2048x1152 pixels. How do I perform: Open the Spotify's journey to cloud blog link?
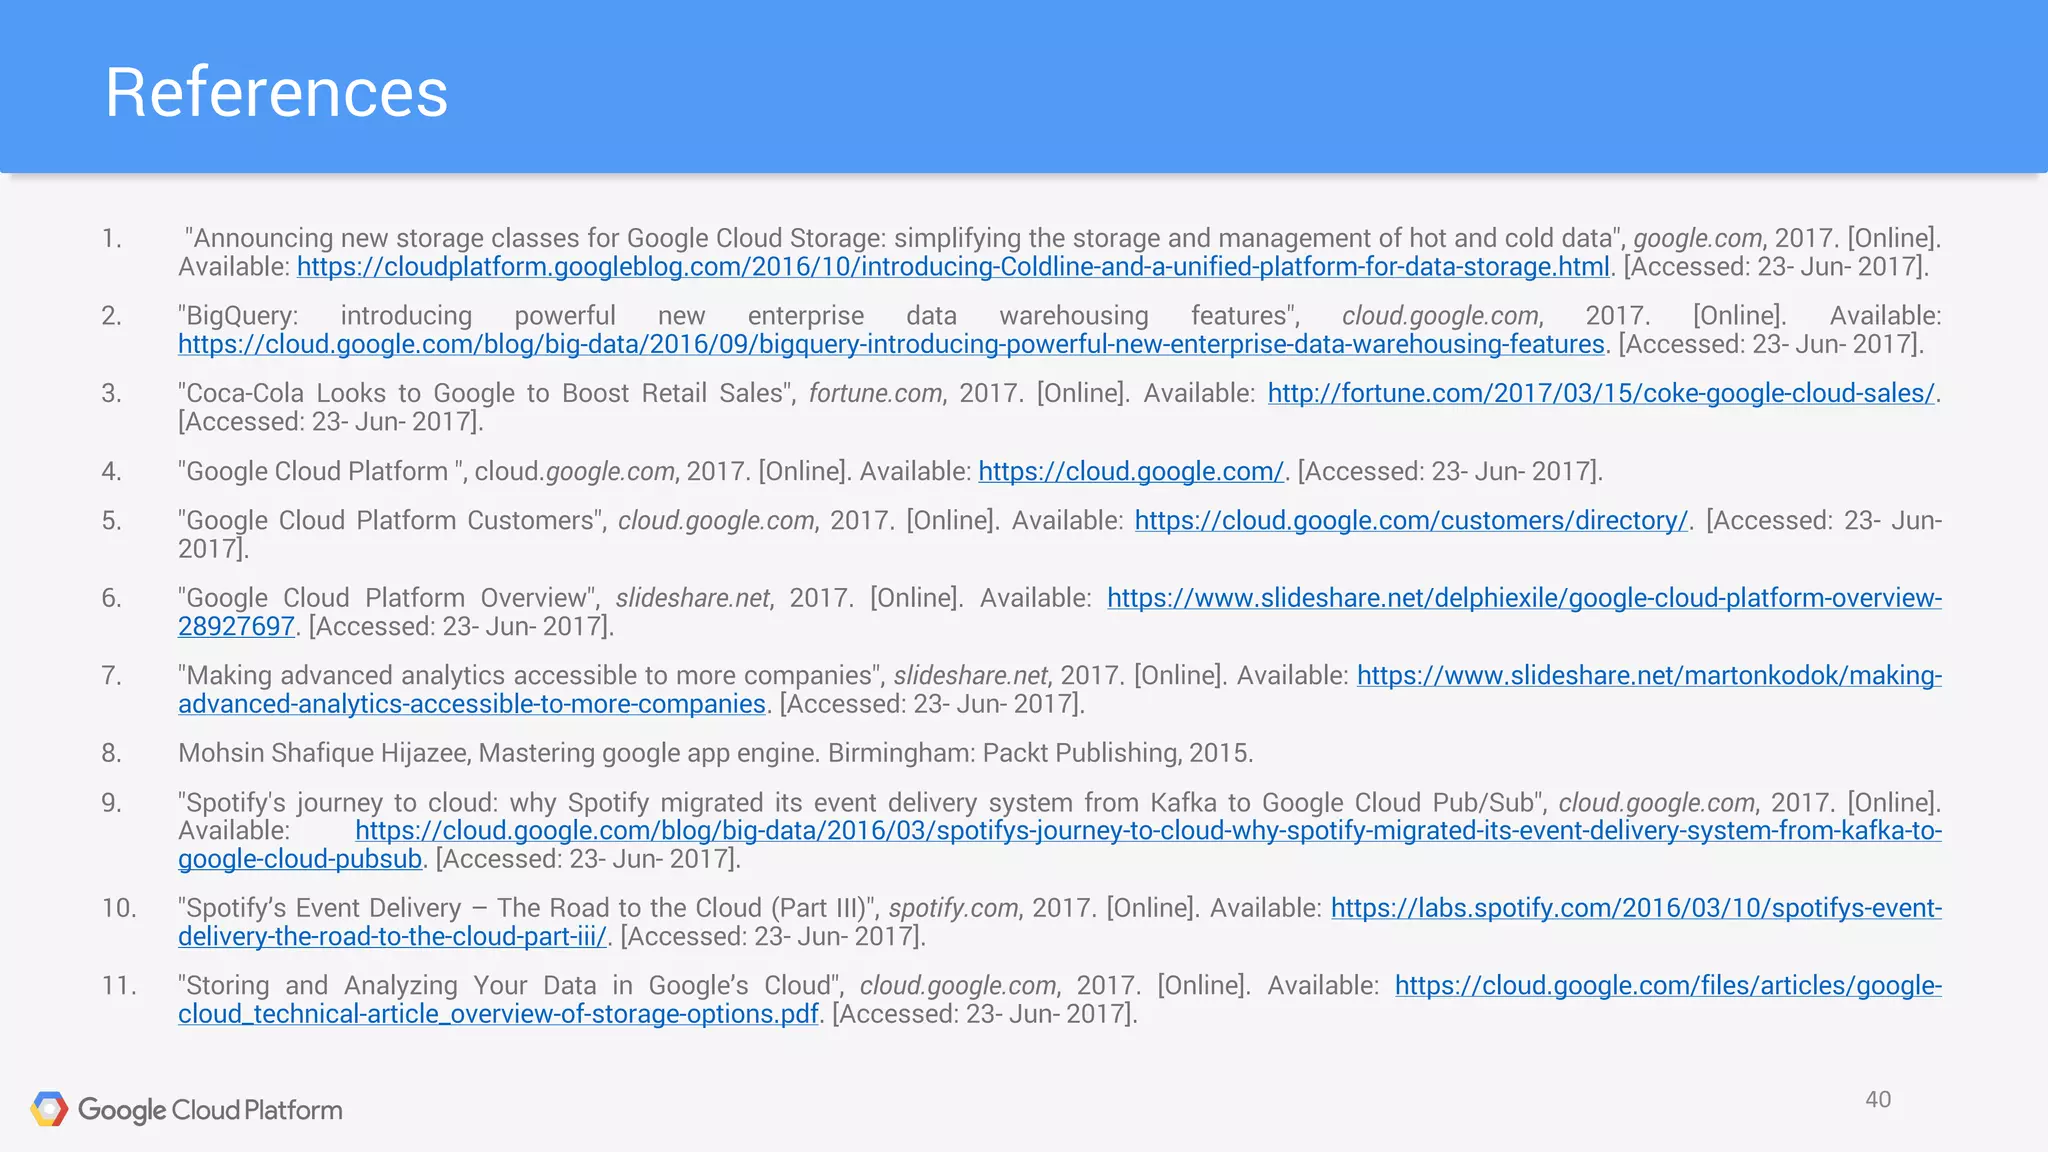tap(1148, 831)
